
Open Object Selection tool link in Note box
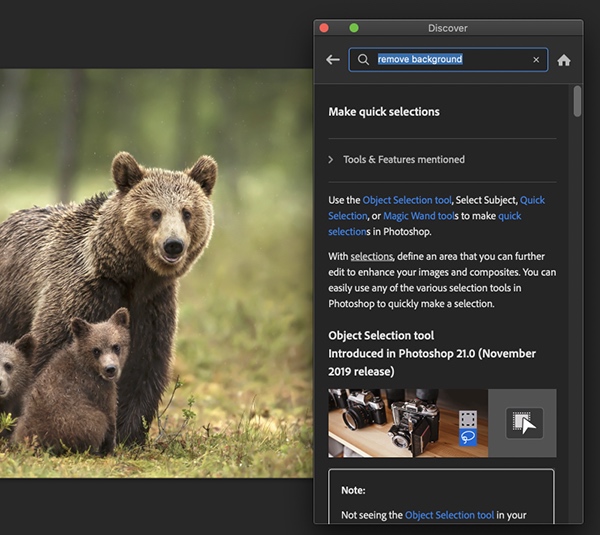pos(449,515)
